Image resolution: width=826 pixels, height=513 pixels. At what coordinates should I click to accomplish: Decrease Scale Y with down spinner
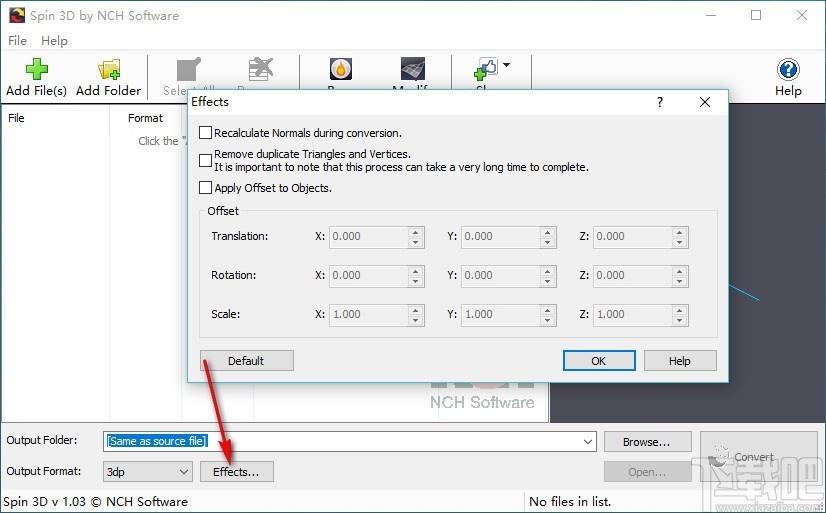click(548, 320)
